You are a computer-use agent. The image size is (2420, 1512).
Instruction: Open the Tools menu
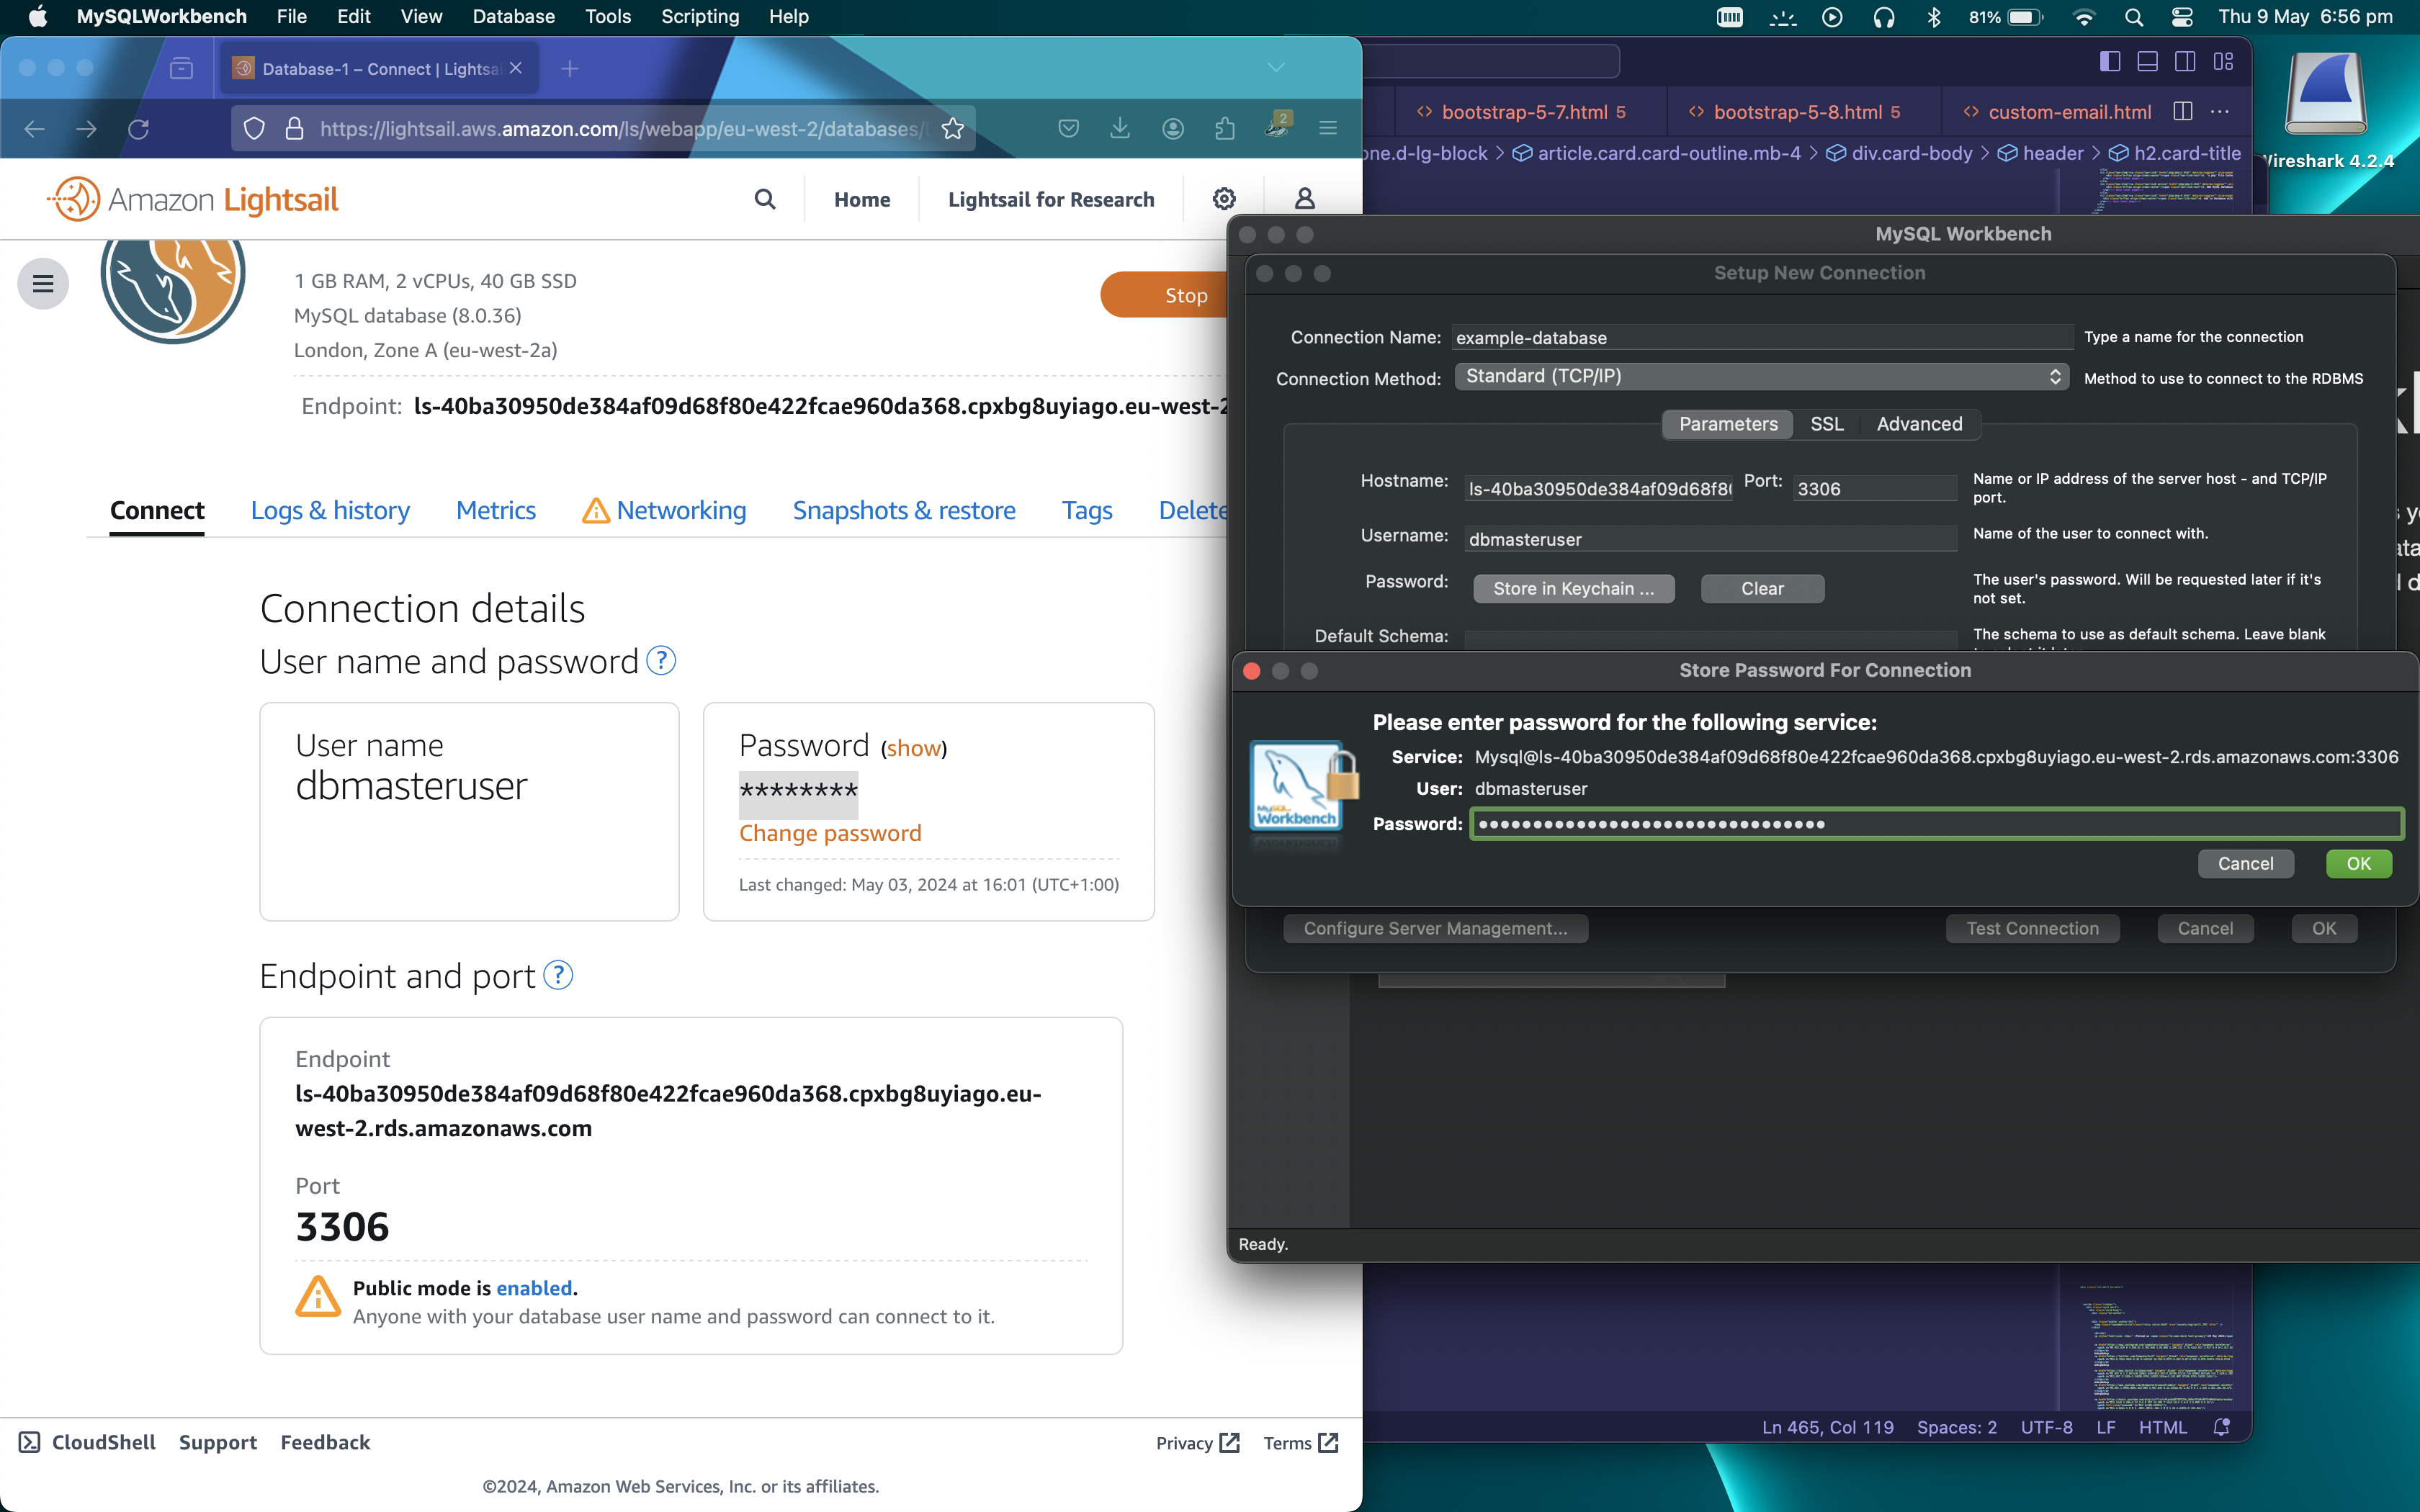click(x=607, y=17)
